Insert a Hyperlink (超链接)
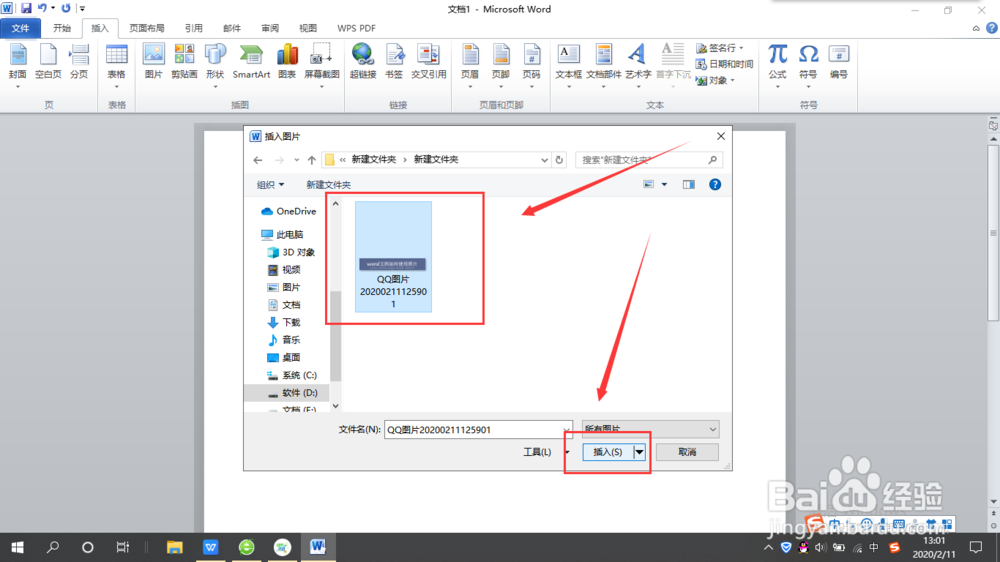1000x562 pixels. [363, 62]
